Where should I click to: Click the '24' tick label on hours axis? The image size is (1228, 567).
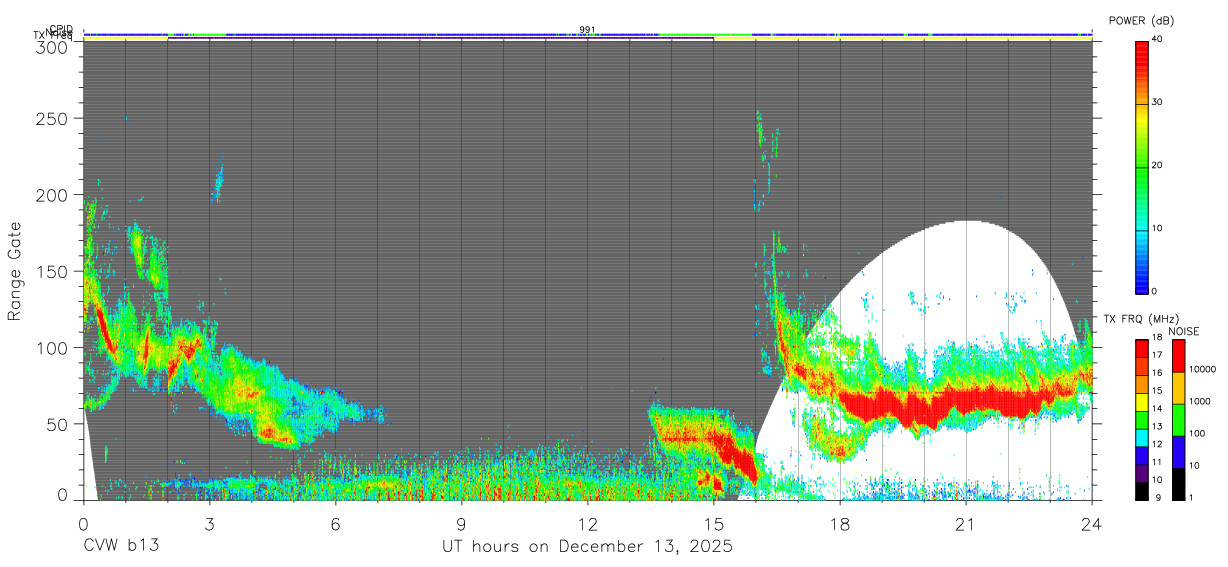tap(1092, 522)
